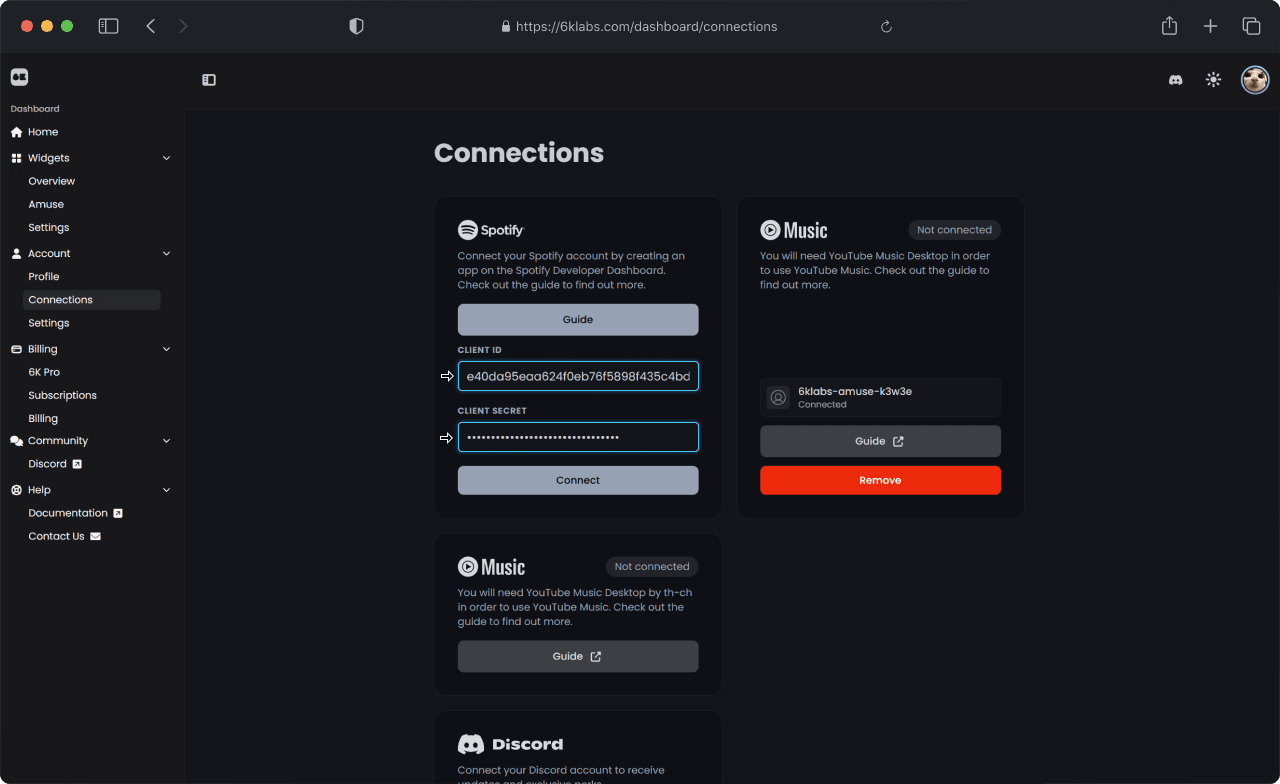1280x784 pixels.
Task: Click Spotify Guide button
Action: click(x=578, y=320)
